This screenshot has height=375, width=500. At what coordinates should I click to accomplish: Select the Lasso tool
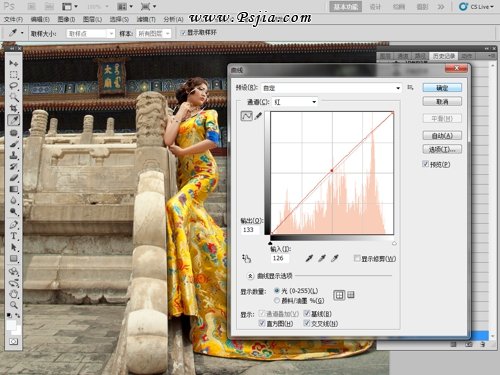pos(13,86)
